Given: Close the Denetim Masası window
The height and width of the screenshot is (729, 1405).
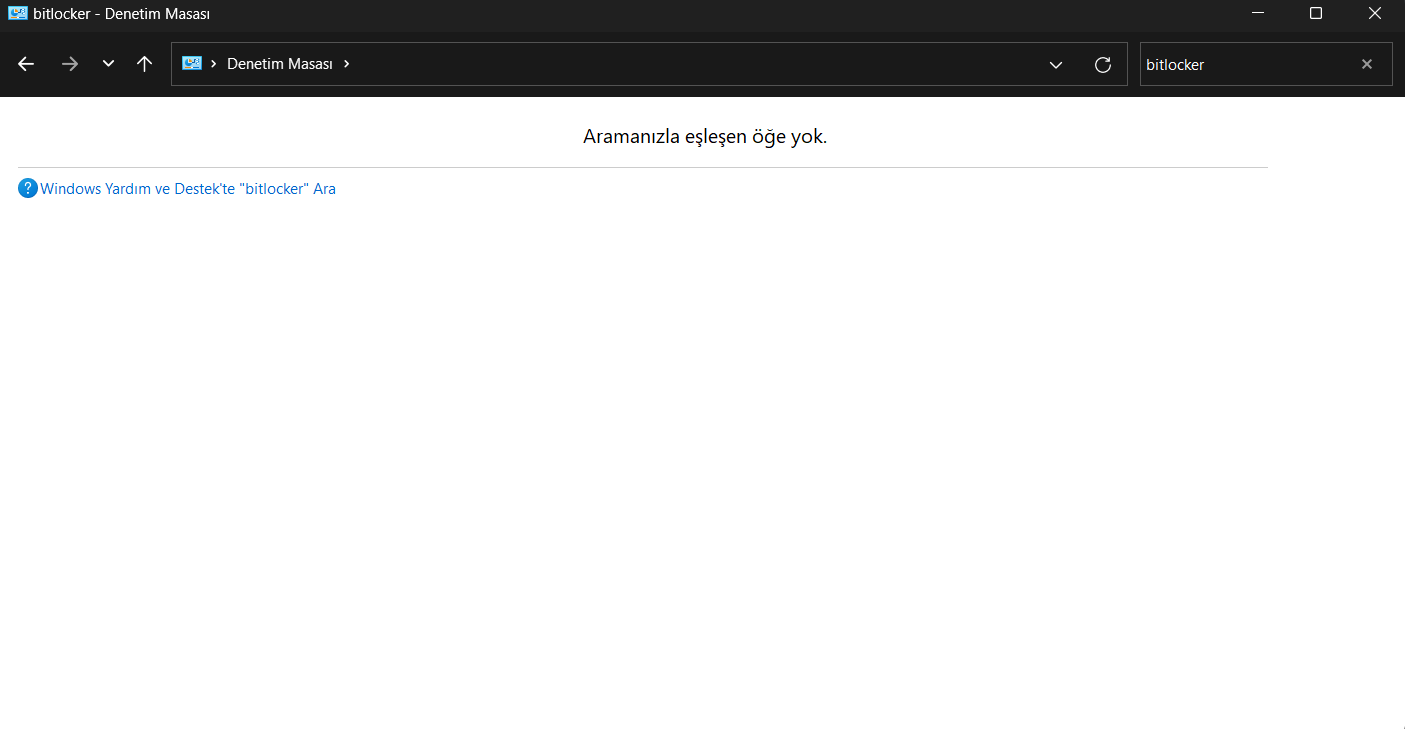Looking at the screenshot, I should pyautogui.click(x=1375, y=13).
